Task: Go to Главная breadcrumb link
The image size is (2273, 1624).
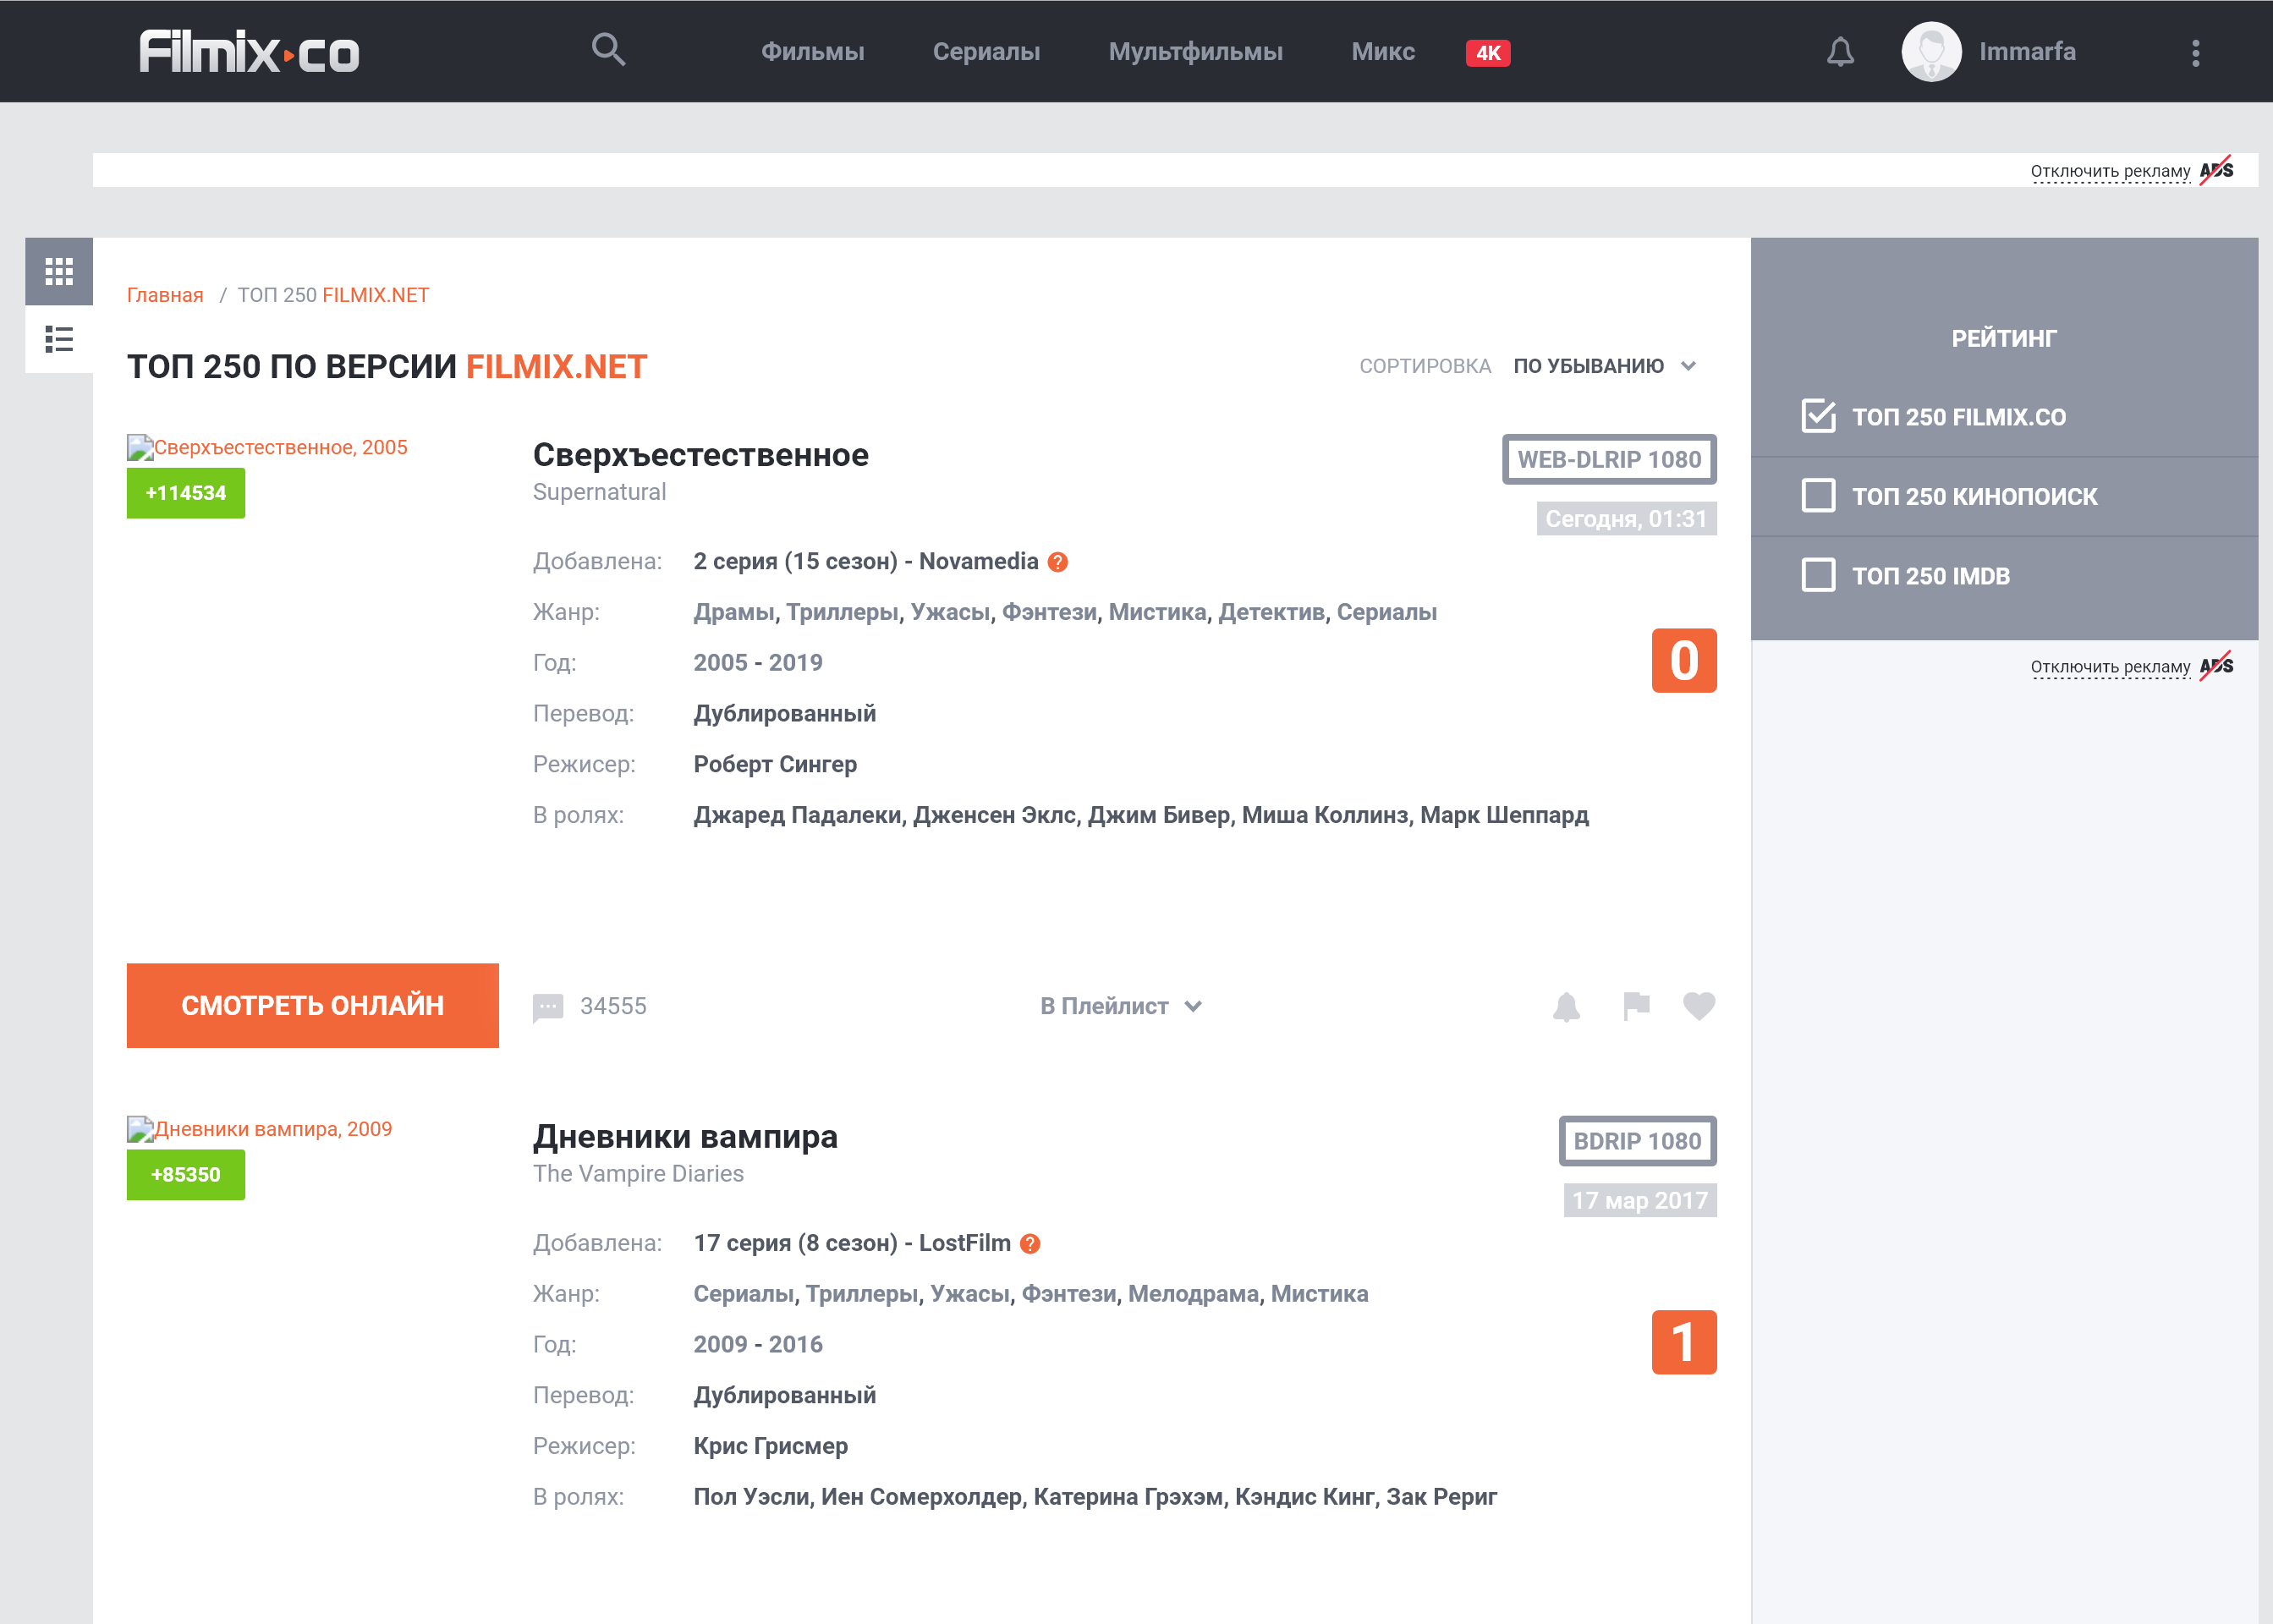Action: pyautogui.click(x=165, y=295)
